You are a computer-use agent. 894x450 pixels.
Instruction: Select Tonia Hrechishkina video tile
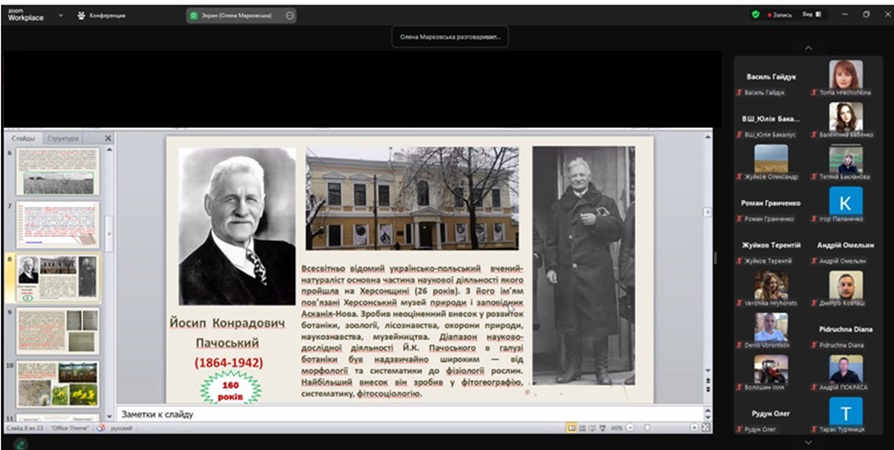coord(846,77)
